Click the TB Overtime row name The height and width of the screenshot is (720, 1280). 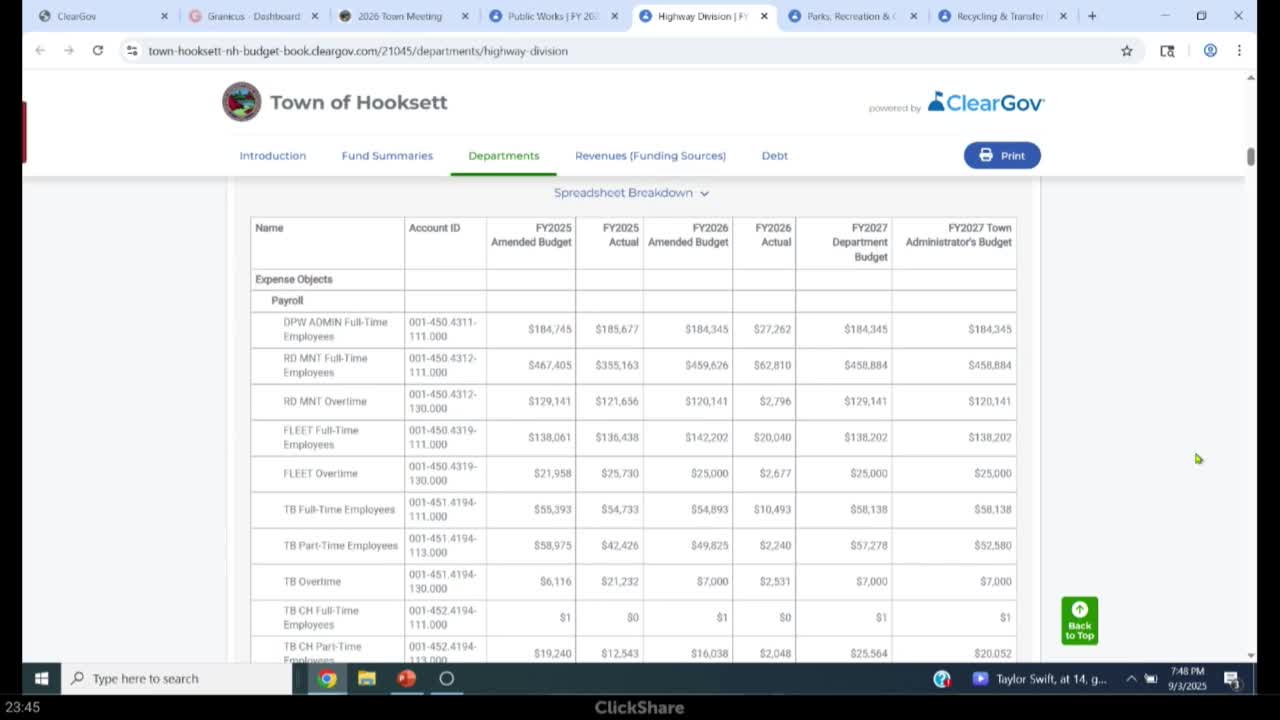point(312,581)
